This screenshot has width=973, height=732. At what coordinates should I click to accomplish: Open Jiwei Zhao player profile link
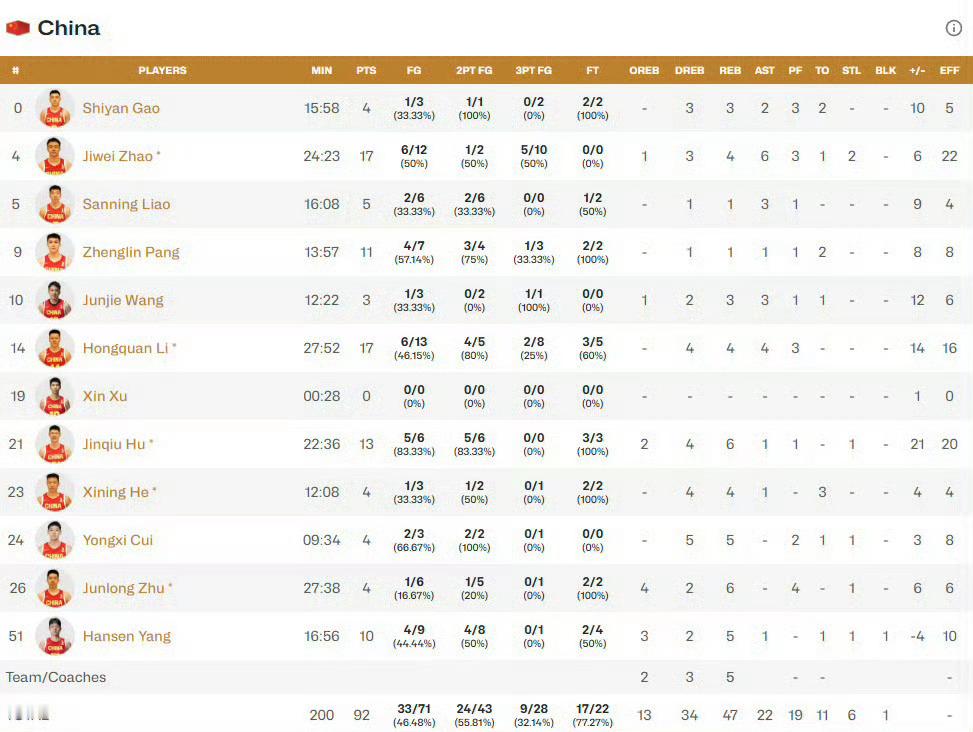[x=118, y=156]
